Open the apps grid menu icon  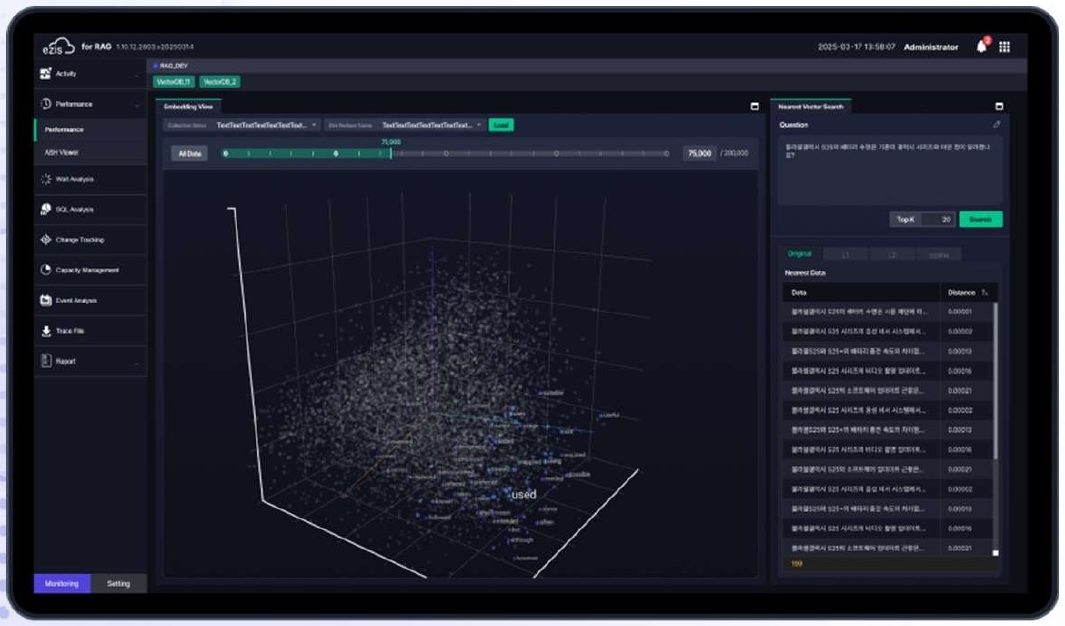coord(1005,47)
